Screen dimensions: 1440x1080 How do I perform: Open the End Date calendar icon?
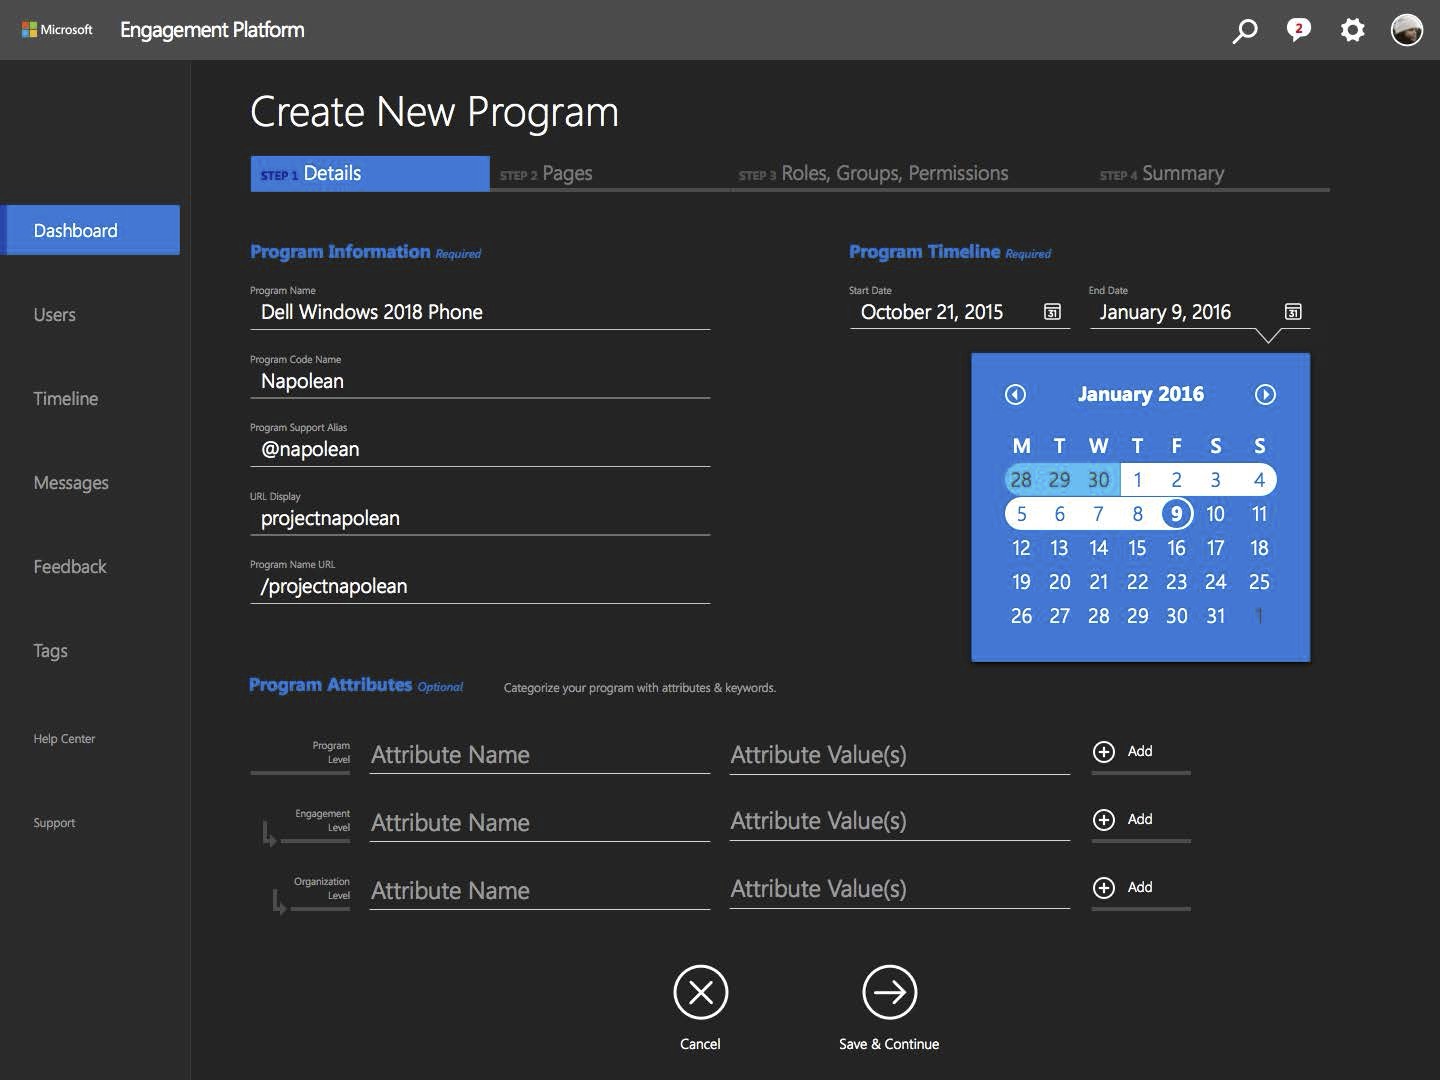pyautogui.click(x=1292, y=312)
